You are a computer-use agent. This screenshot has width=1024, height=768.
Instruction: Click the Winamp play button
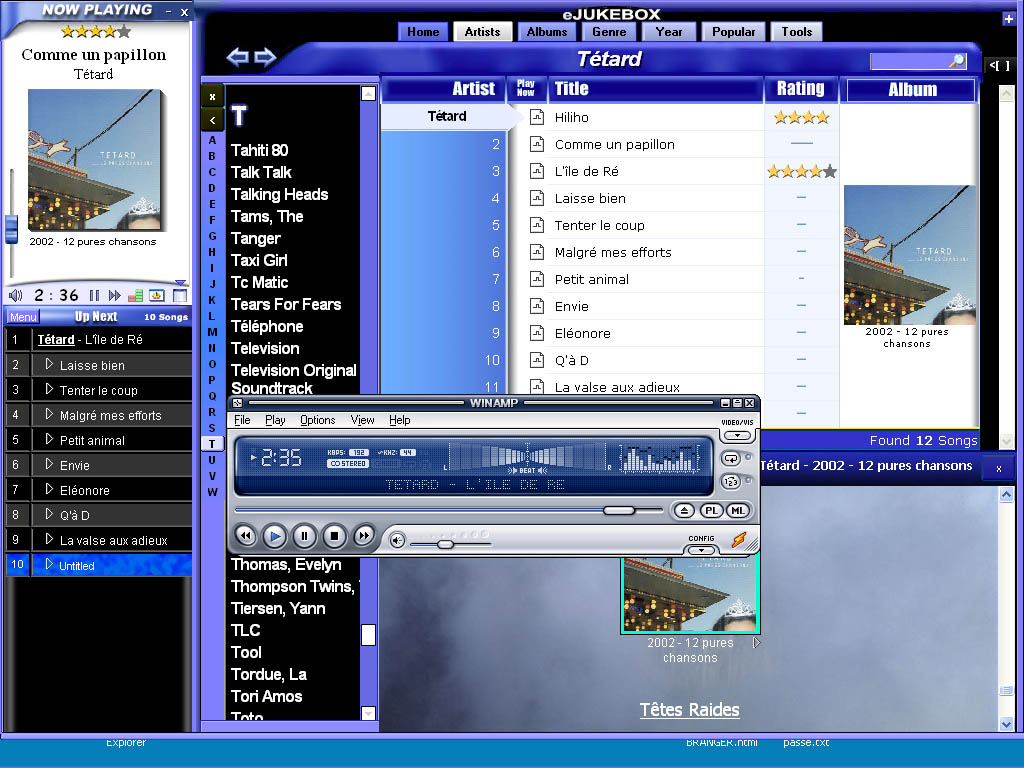275,536
